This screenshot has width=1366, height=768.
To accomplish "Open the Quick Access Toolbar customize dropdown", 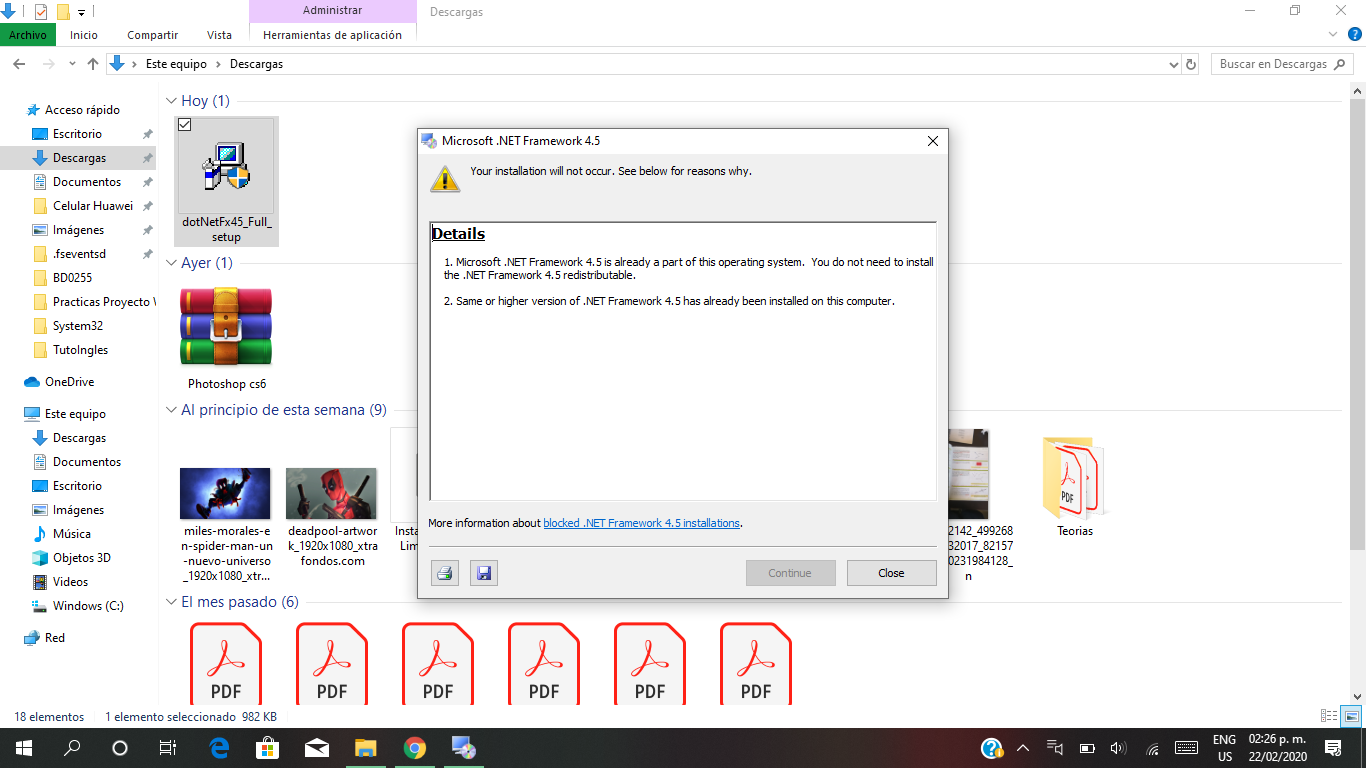I will point(81,12).
